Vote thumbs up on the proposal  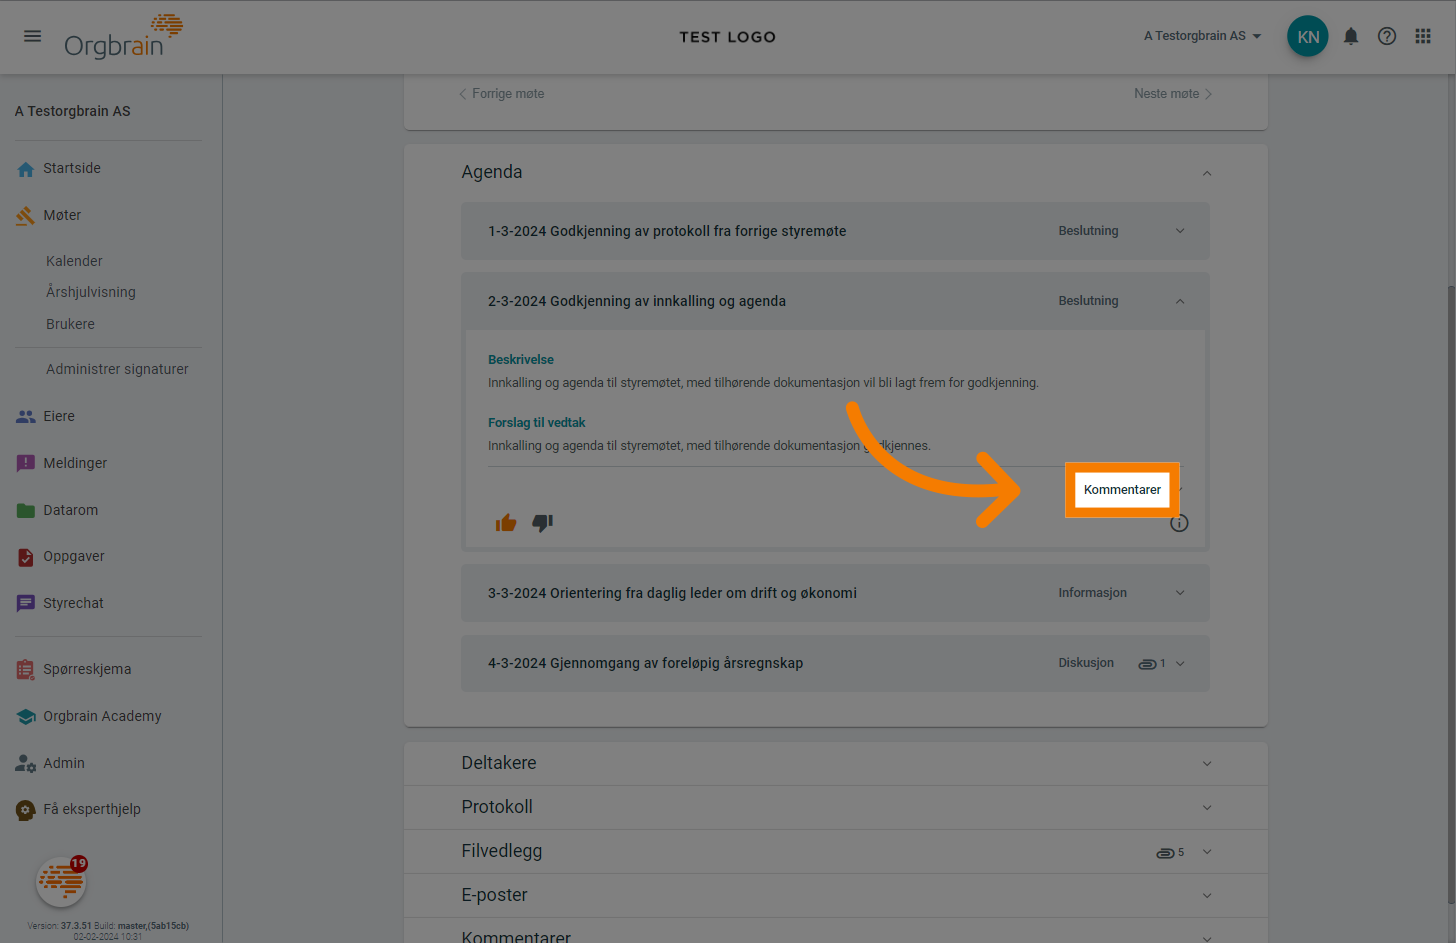click(506, 523)
